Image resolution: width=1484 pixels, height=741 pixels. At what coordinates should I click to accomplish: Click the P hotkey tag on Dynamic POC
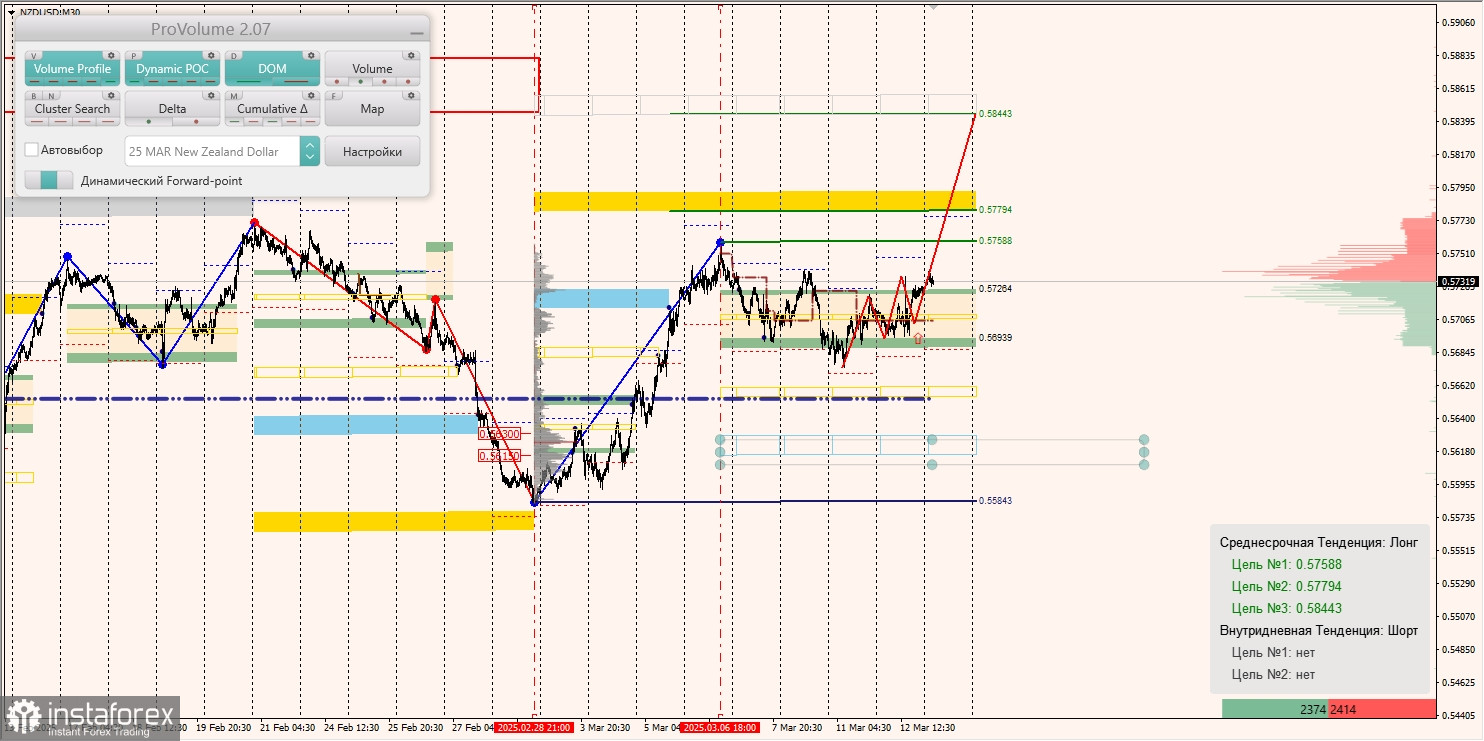point(134,56)
